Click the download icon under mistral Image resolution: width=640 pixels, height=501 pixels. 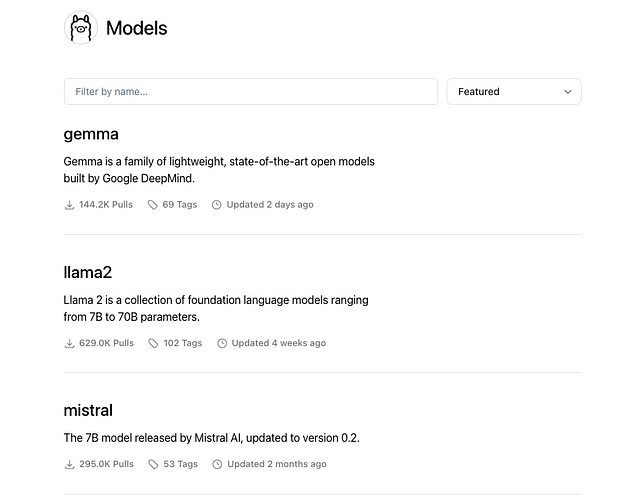coord(69,464)
